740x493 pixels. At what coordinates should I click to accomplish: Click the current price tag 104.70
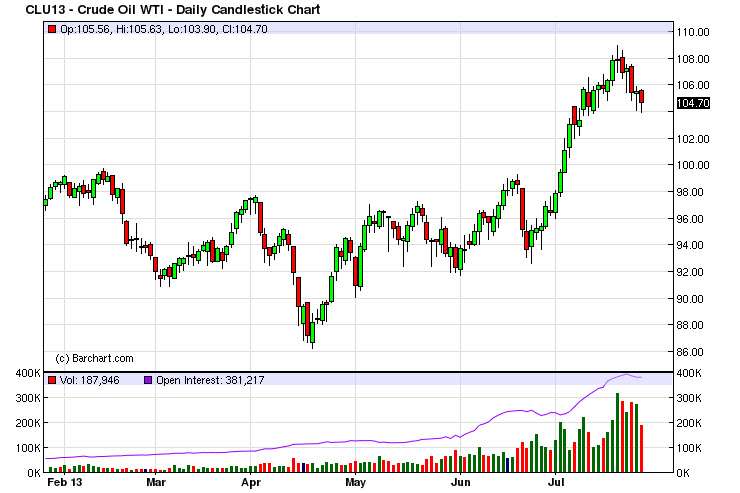pyautogui.click(x=693, y=103)
